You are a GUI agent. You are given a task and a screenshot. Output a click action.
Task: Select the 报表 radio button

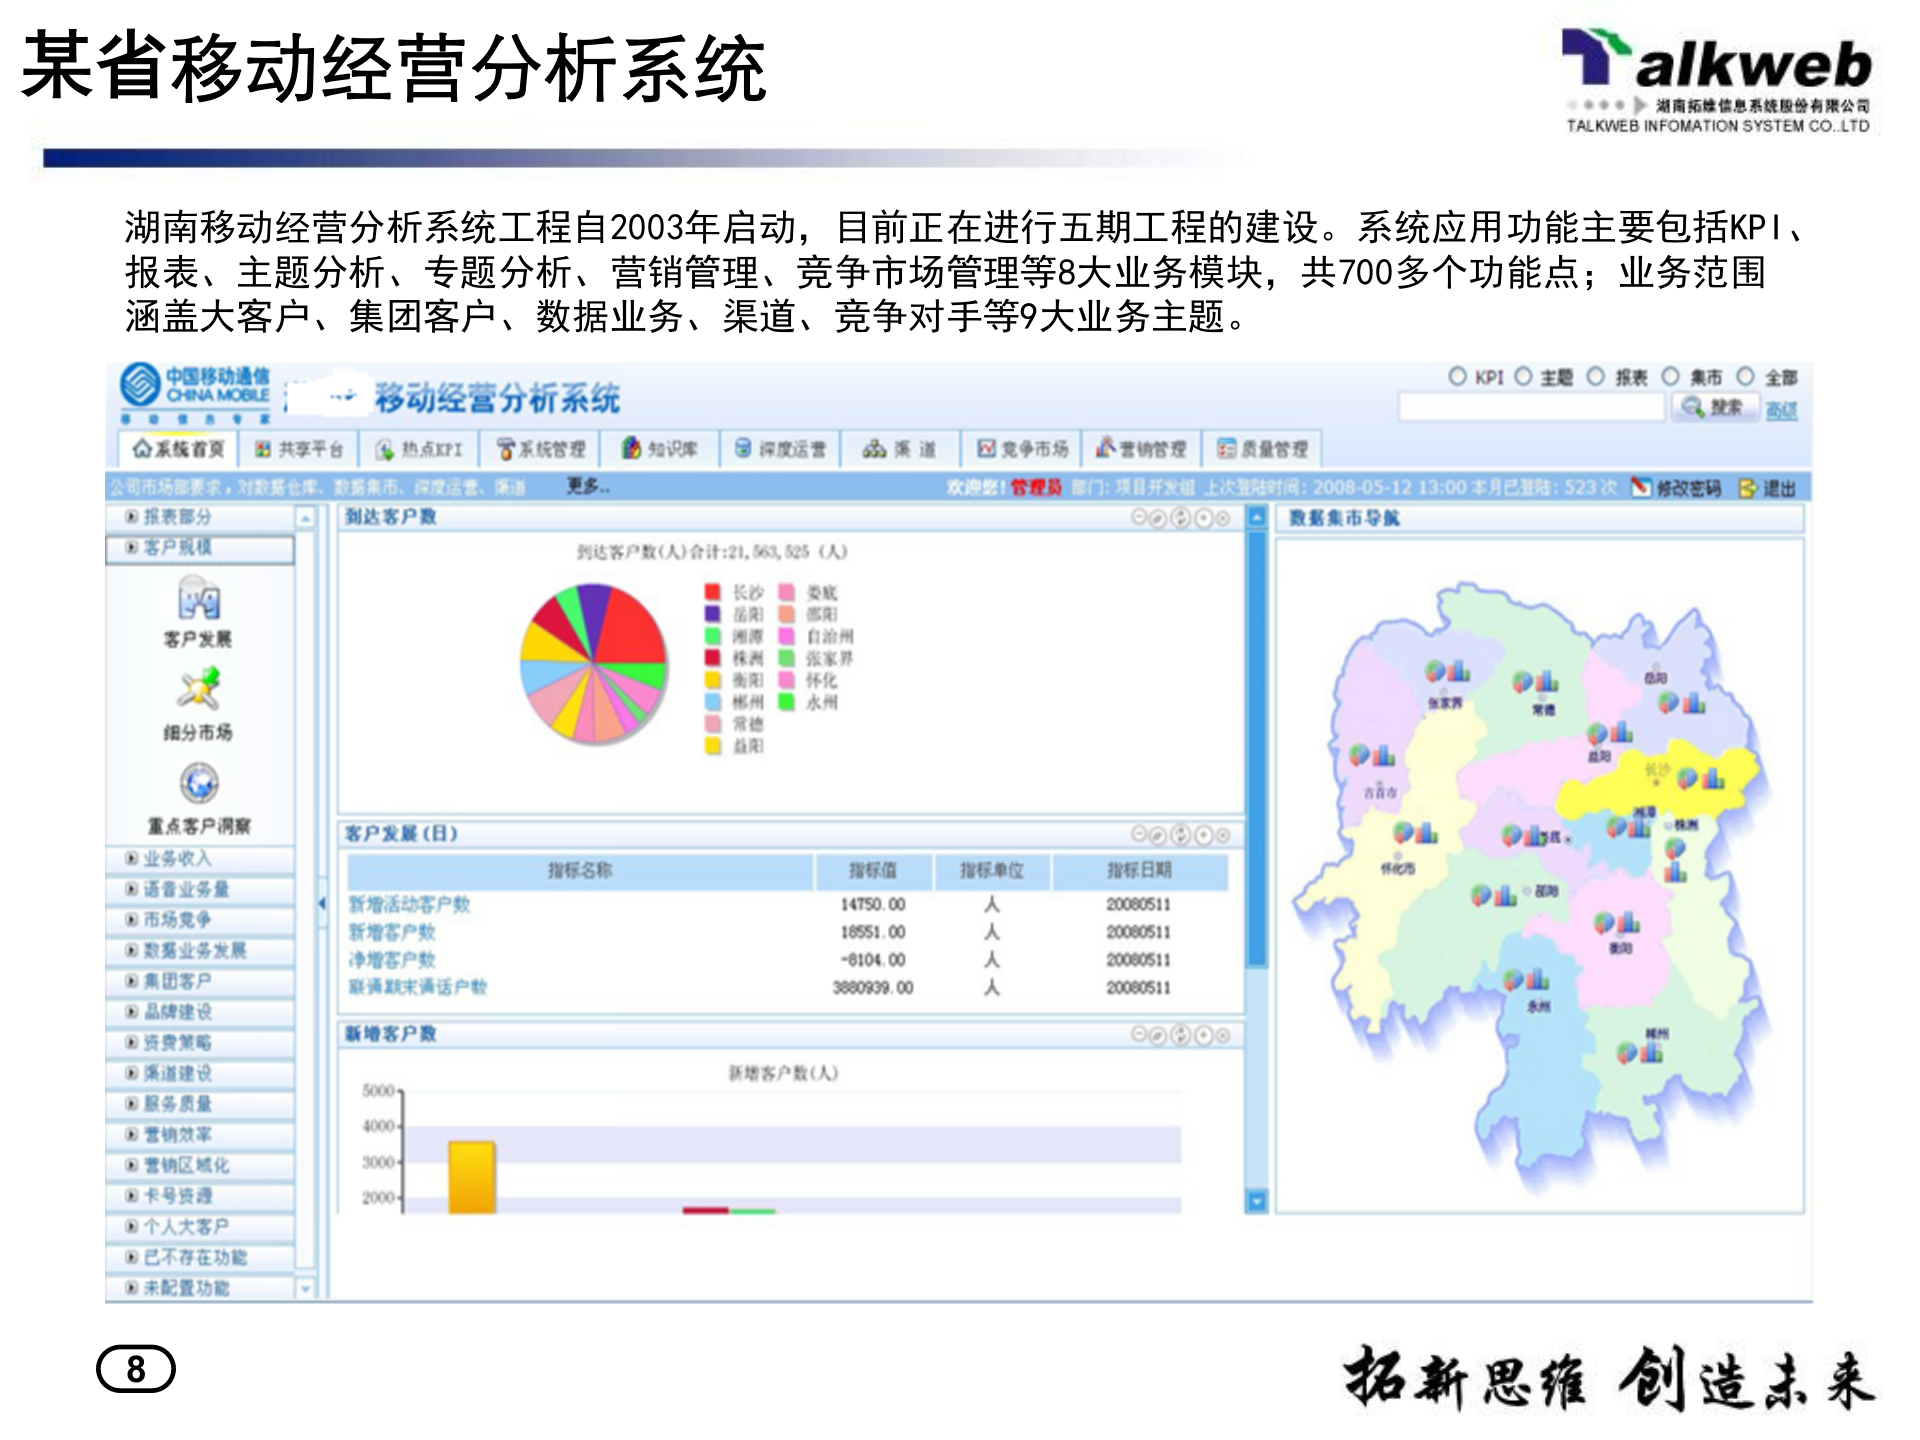[1595, 375]
